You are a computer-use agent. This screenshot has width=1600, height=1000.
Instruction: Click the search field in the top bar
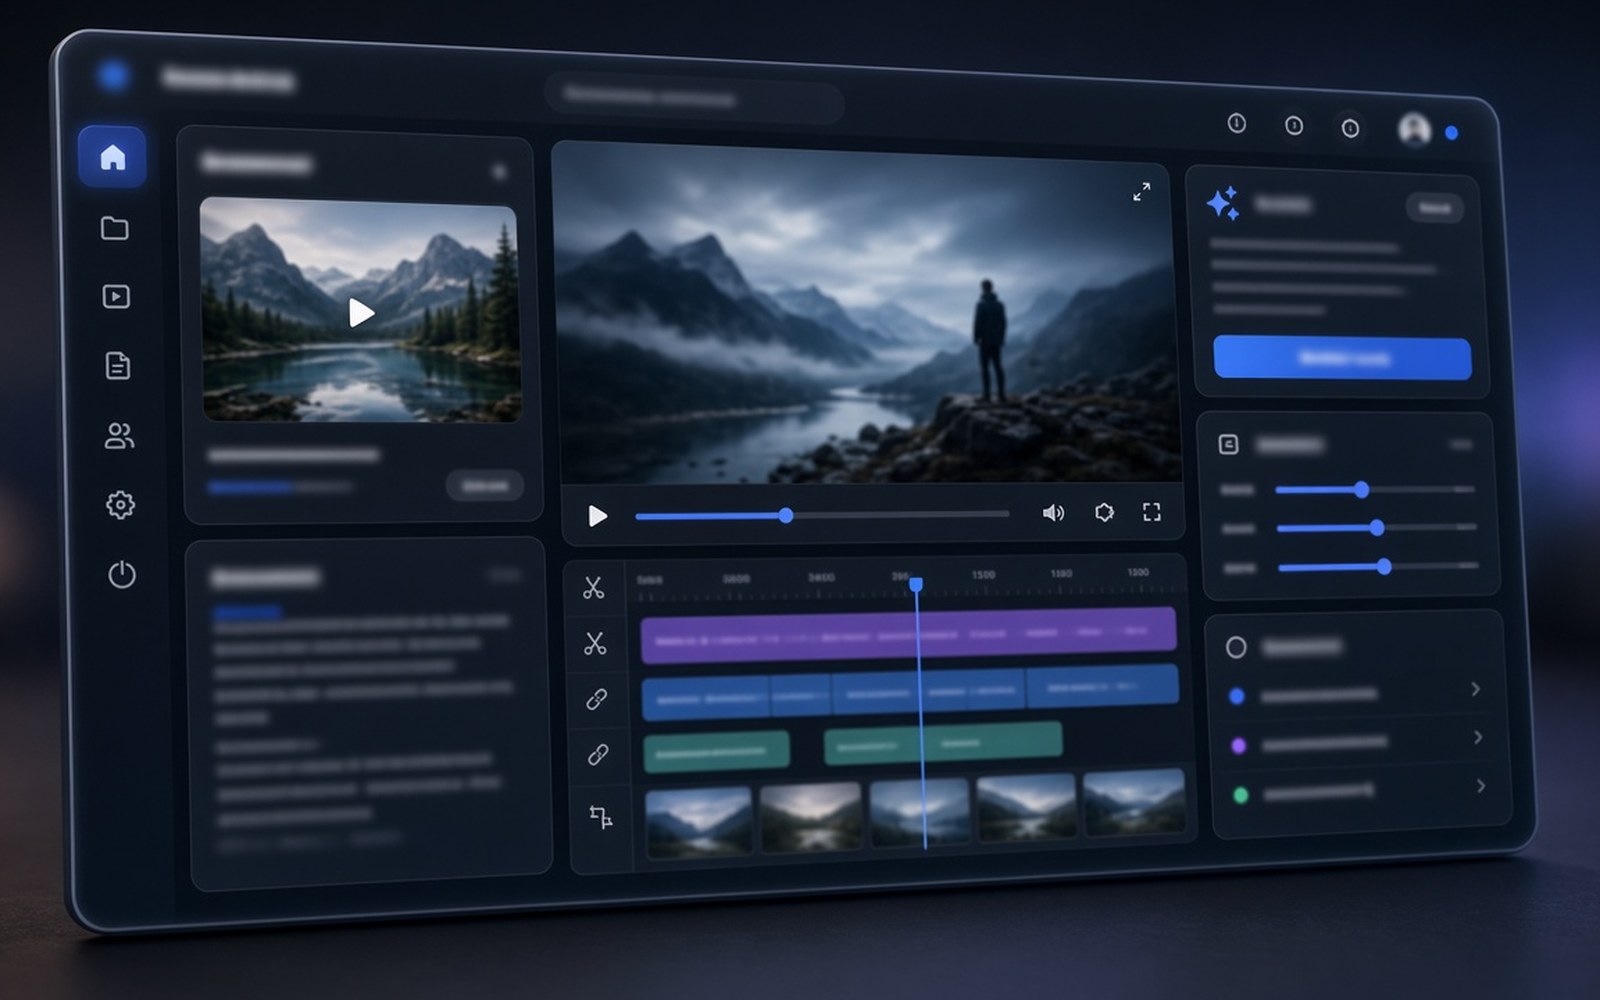click(694, 98)
